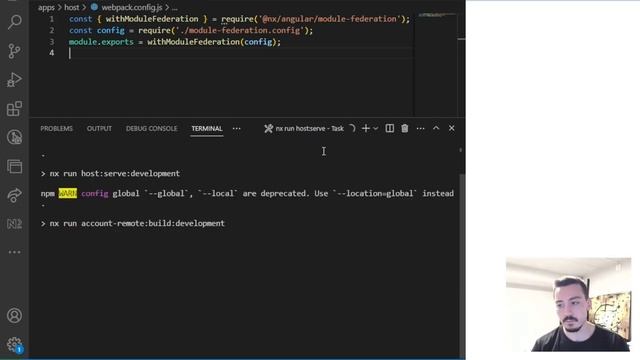Open the timeline clock icon in activity bar
640x360 pixels.
tap(14, 137)
